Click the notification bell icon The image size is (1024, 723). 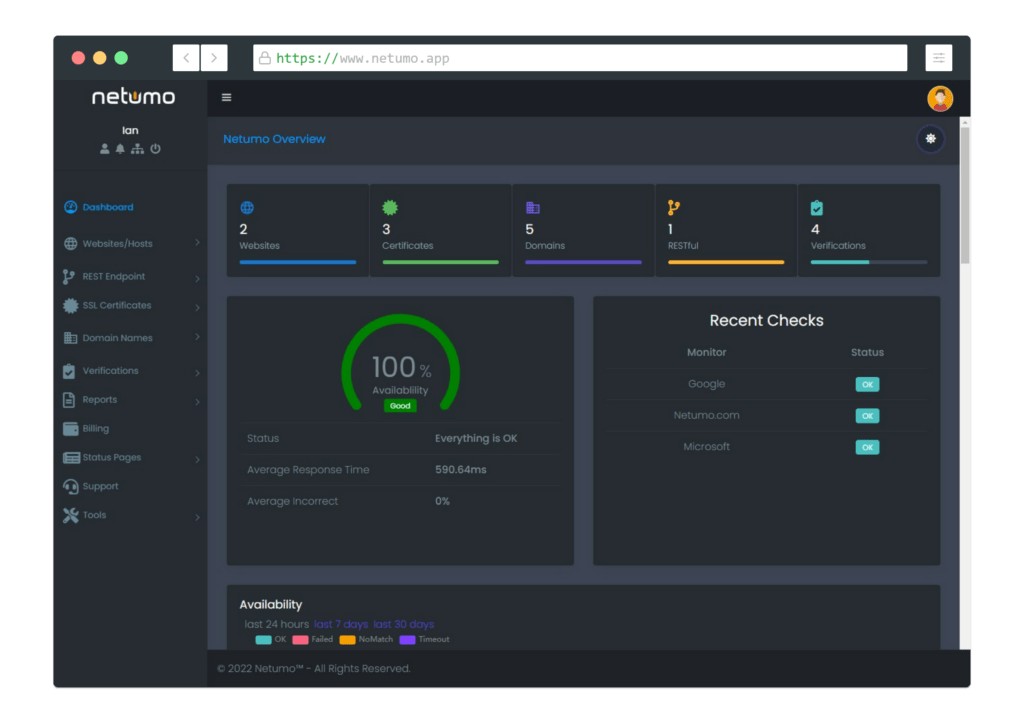pyautogui.click(x=122, y=148)
